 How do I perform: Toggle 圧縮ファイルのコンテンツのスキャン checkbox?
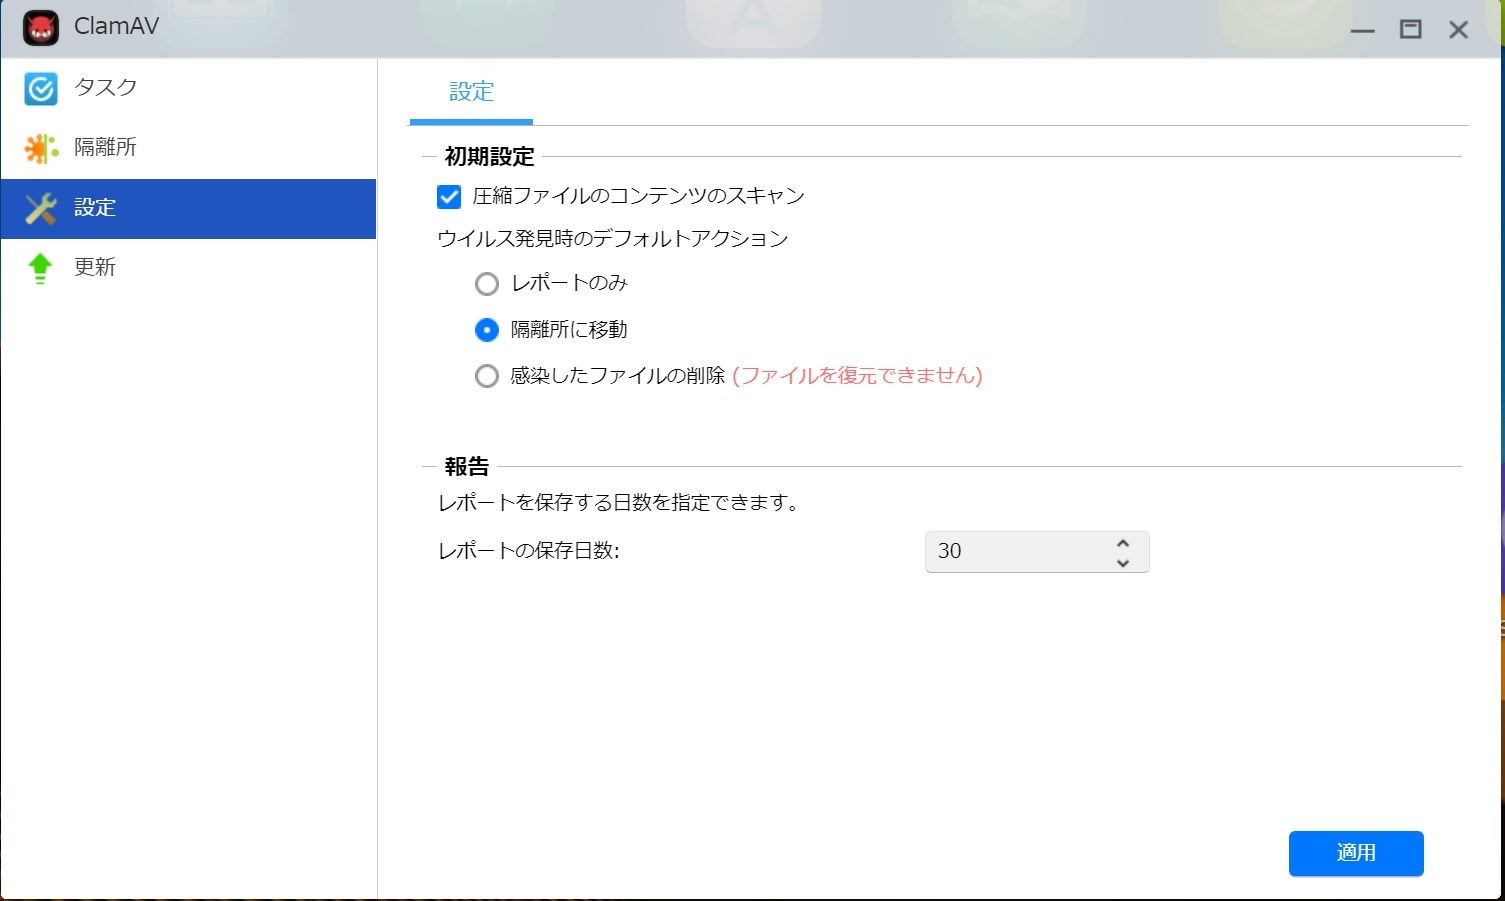[x=449, y=197]
